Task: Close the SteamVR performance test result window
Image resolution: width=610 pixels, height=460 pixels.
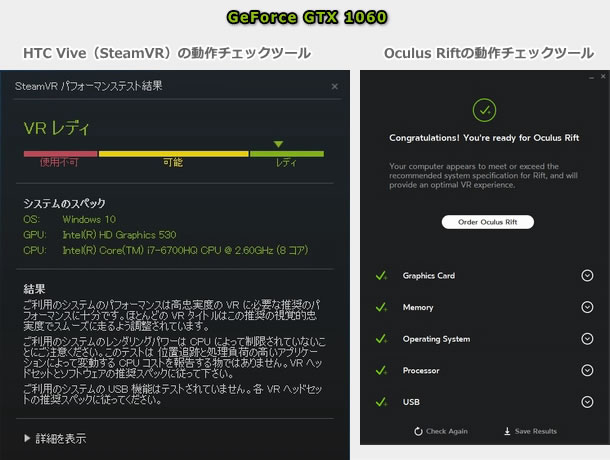Action: [335, 86]
